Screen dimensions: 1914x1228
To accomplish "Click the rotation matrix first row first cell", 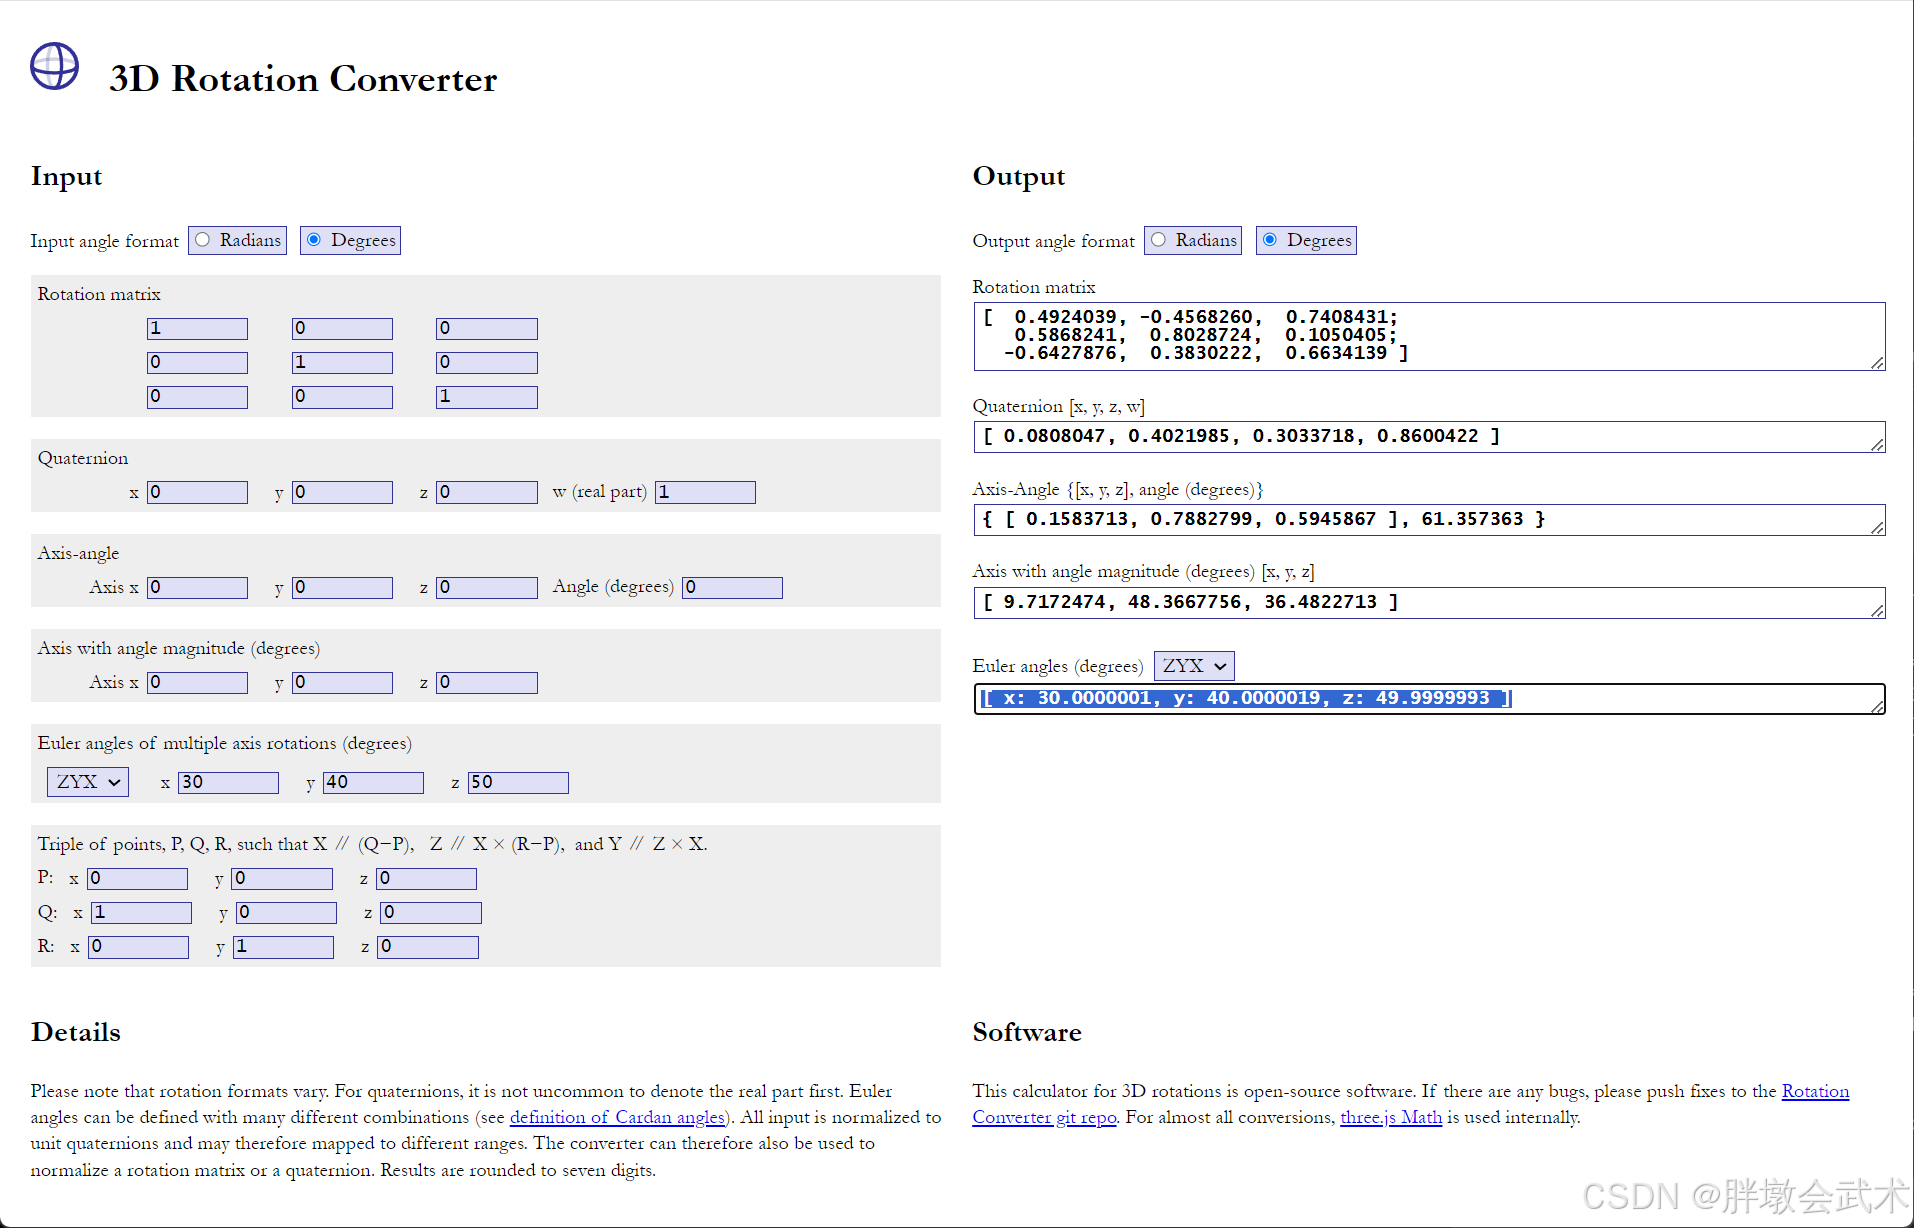I will 197,329.
